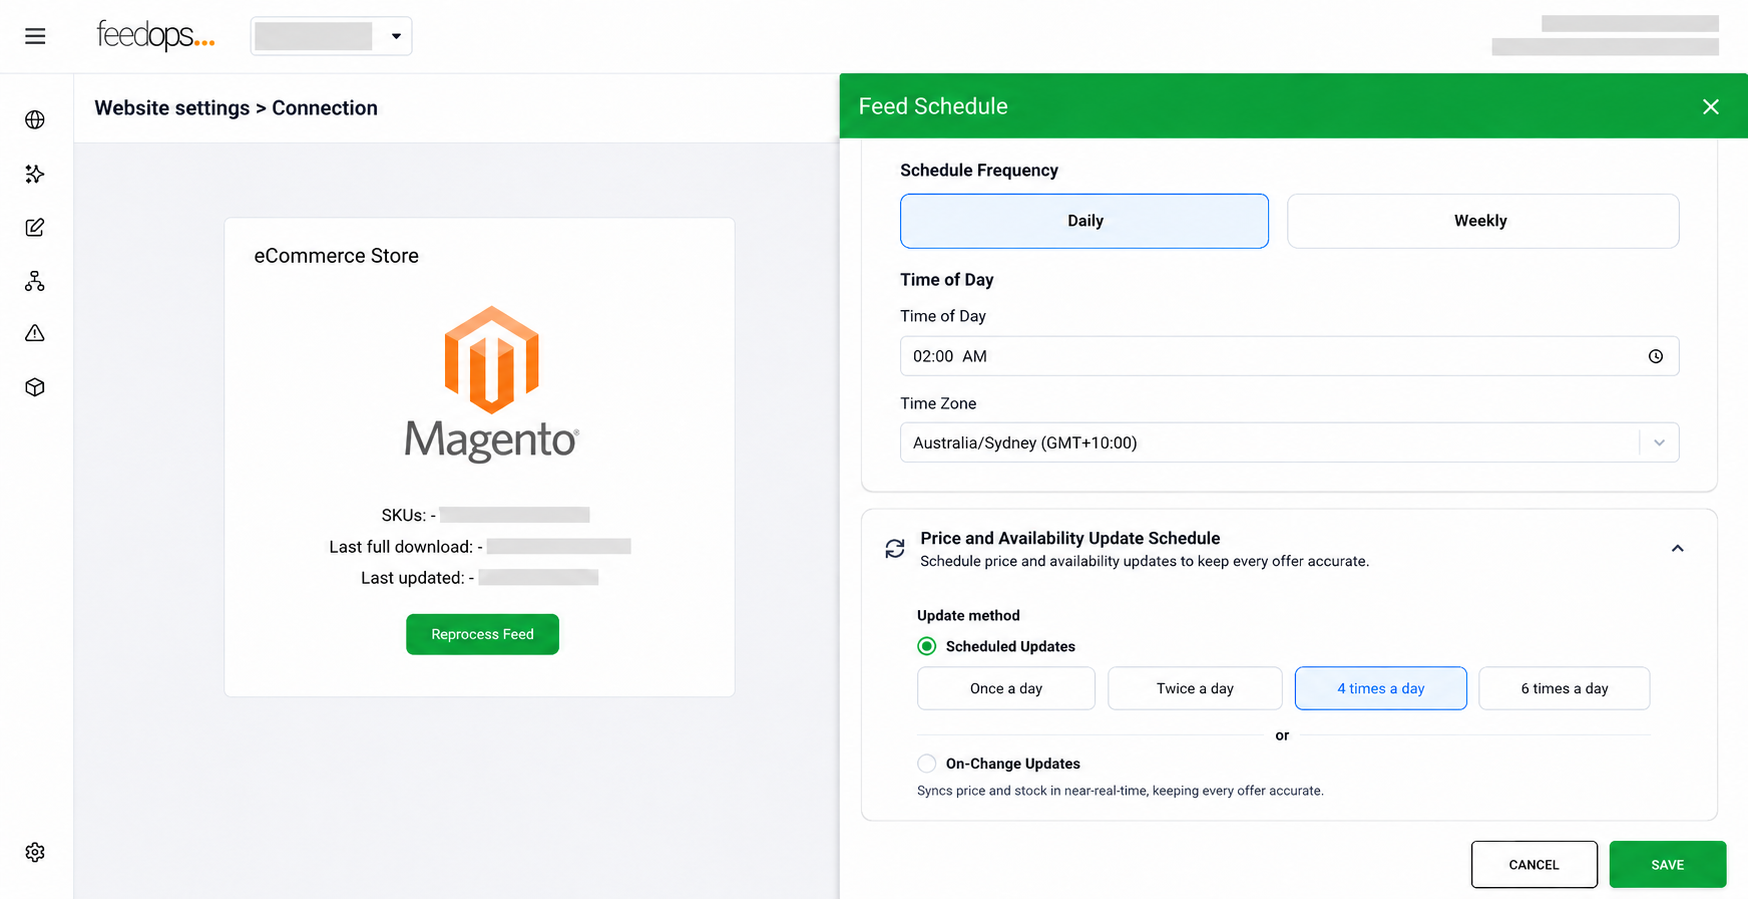Click the clock icon in Time of Day field
The height and width of the screenshot is (899, 1748).
pos(1656,356)
